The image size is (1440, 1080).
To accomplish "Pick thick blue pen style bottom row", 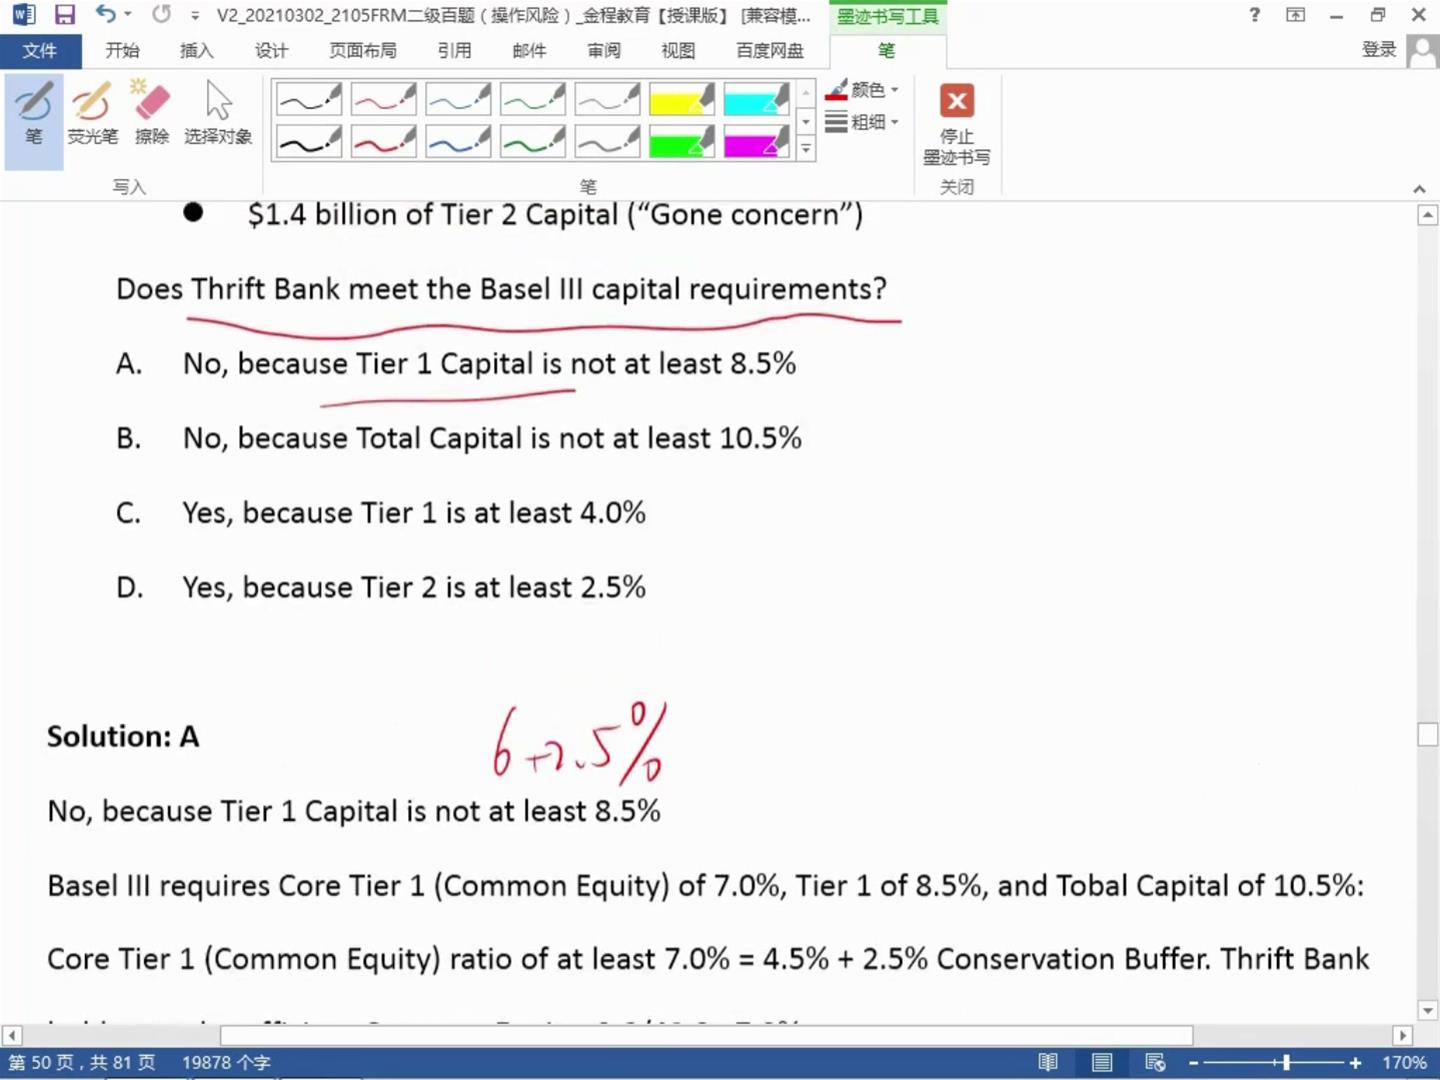I will 458,142.
